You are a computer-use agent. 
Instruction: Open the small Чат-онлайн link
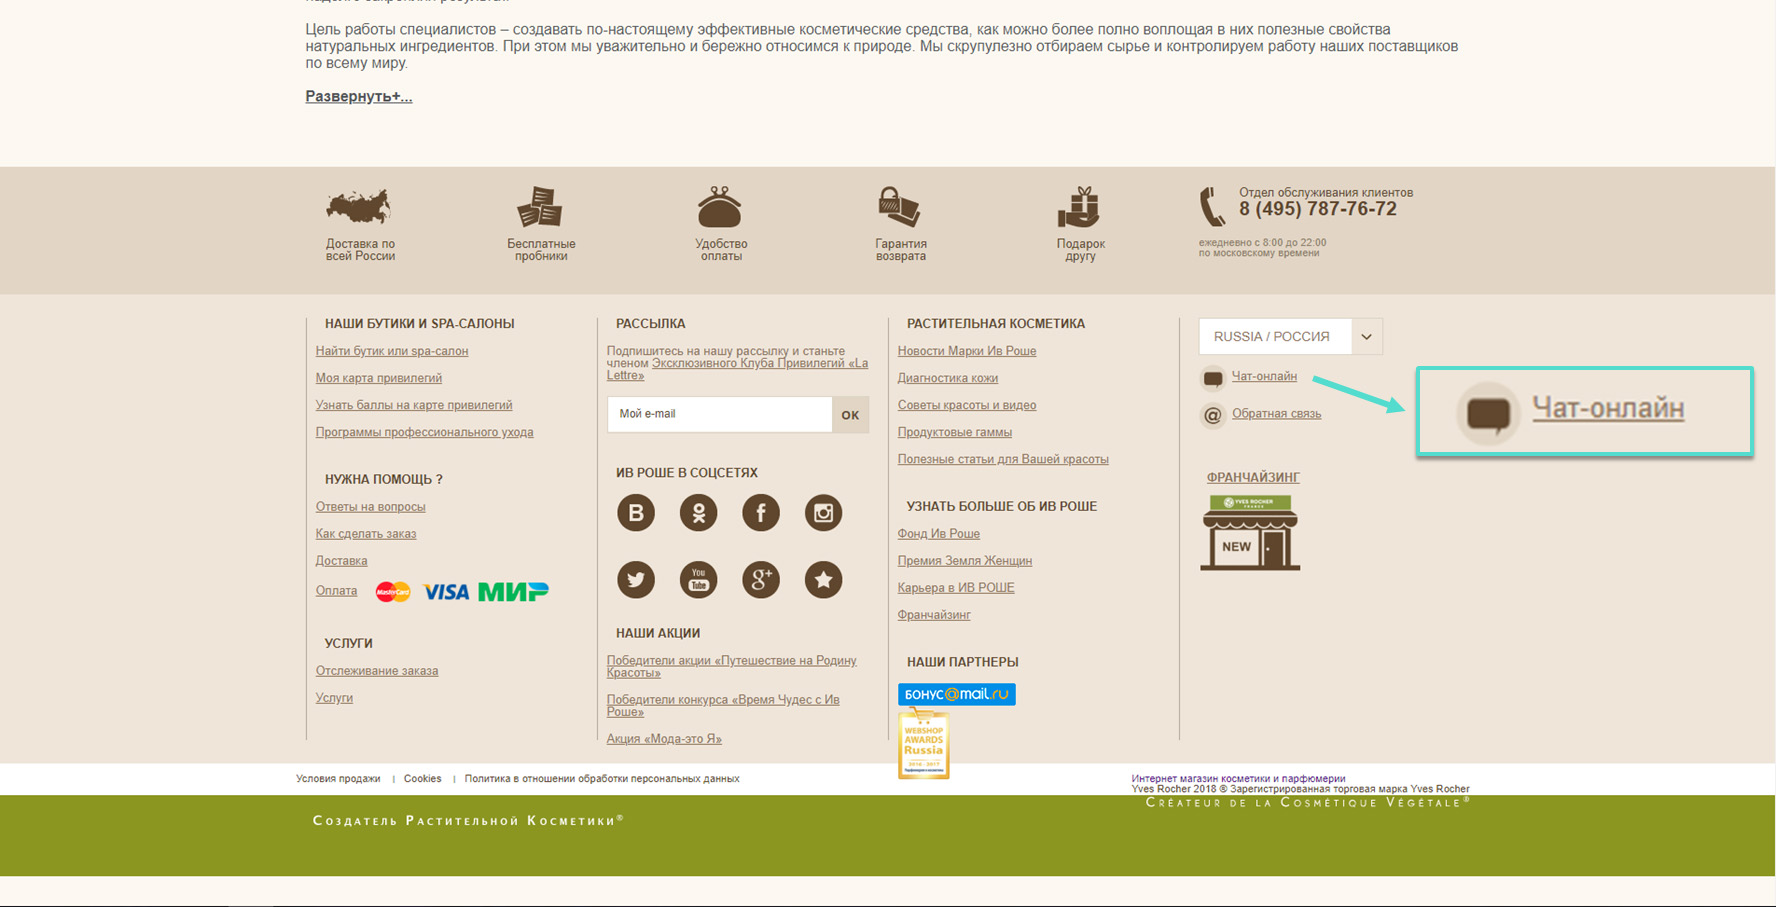(x=1264, y=377)
